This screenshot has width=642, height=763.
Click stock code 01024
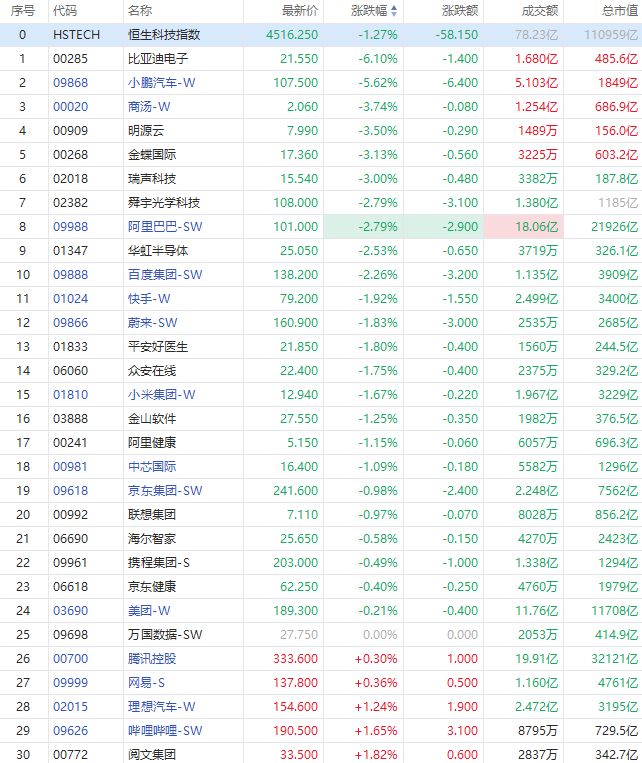[71, 299]
